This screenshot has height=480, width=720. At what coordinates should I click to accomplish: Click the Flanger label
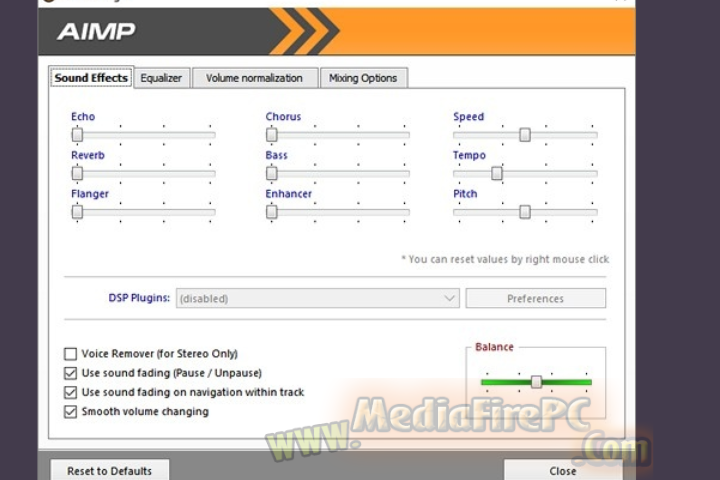(x=90, y=194)
